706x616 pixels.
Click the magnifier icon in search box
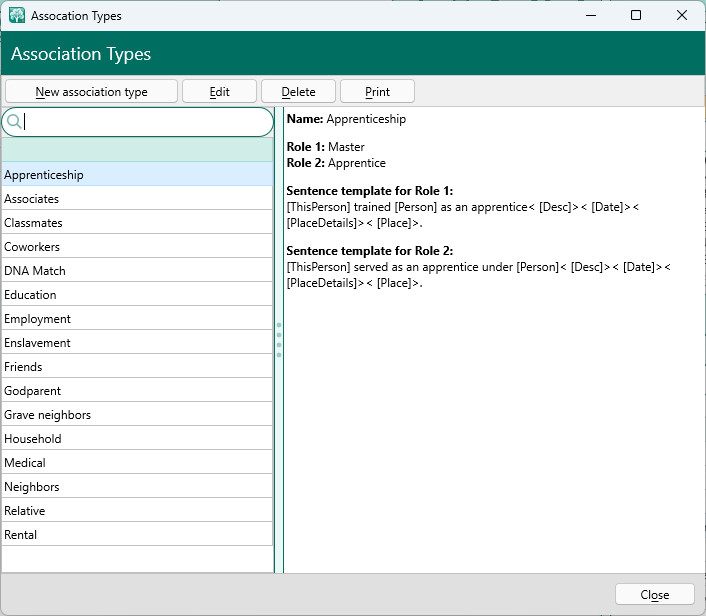click(14, 122)
